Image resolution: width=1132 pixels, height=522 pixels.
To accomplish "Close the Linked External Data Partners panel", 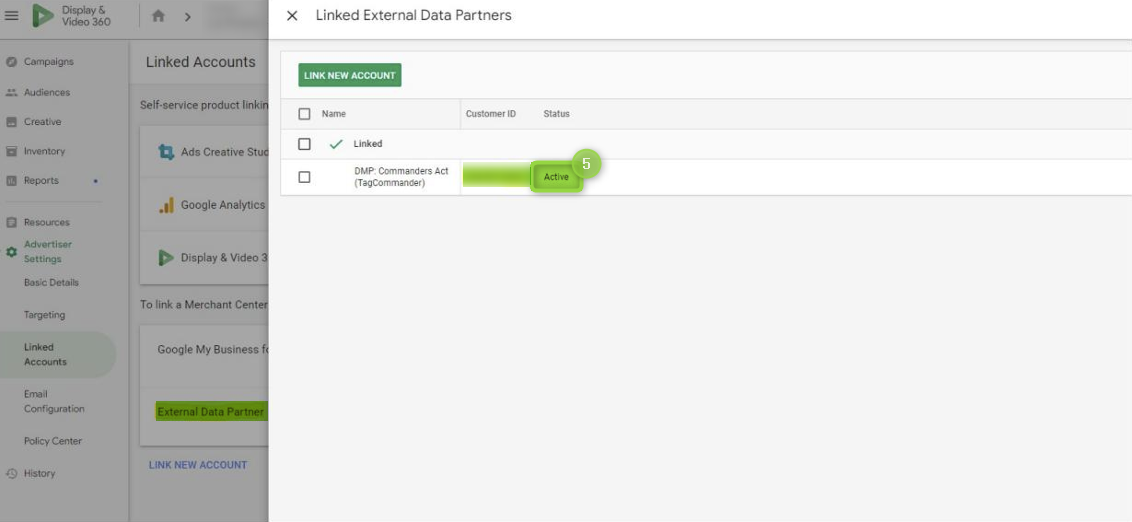I will pyautogui.click(x=292, y=16).
